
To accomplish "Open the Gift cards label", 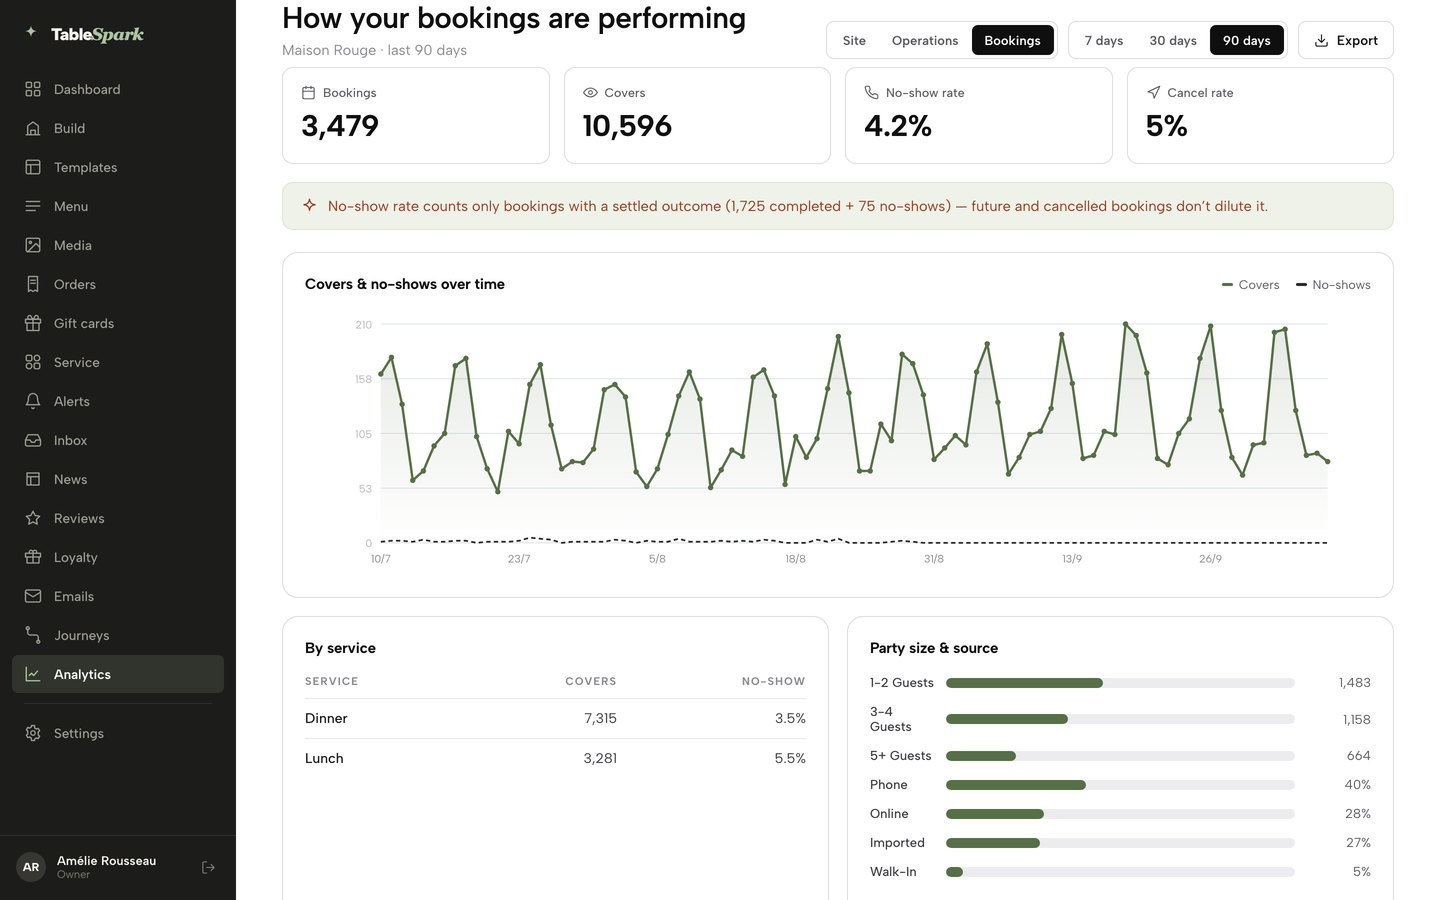I will [x=84, y=323].
